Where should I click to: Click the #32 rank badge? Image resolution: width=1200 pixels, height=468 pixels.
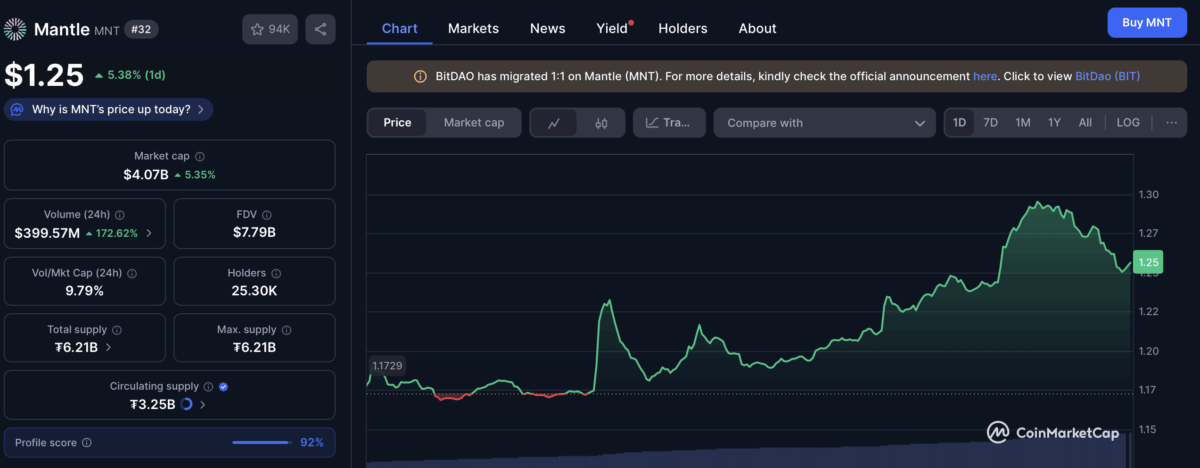[x=142, y=29]
